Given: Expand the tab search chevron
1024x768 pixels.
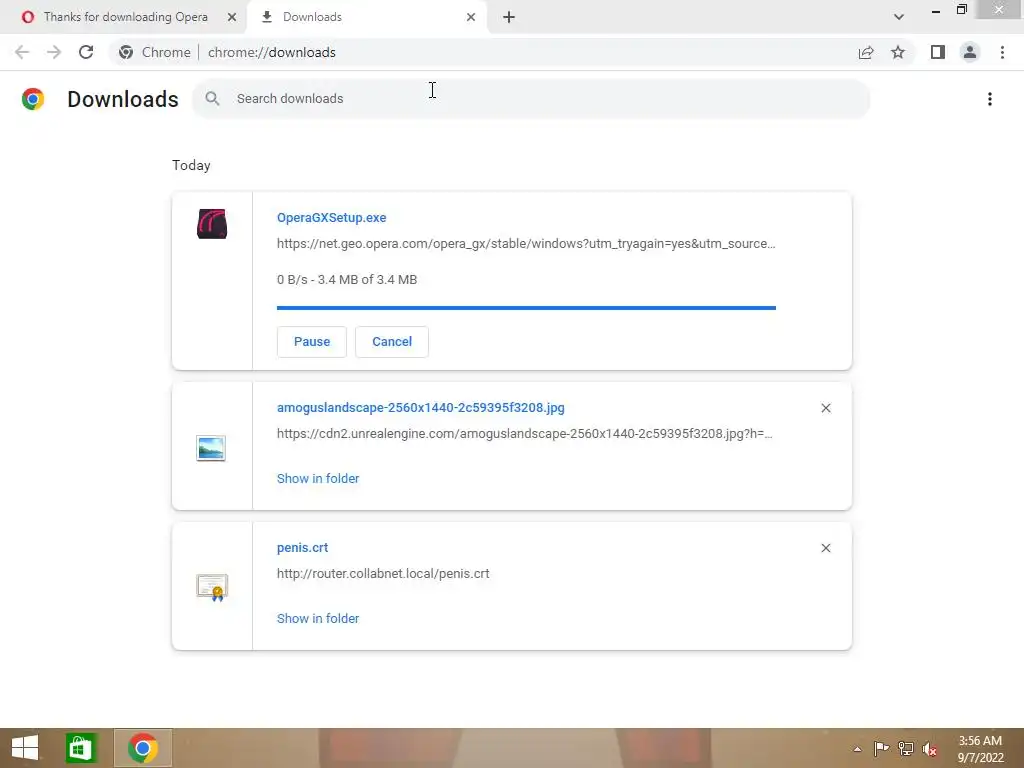Looking at the screenshot, I should click(899, 17).
